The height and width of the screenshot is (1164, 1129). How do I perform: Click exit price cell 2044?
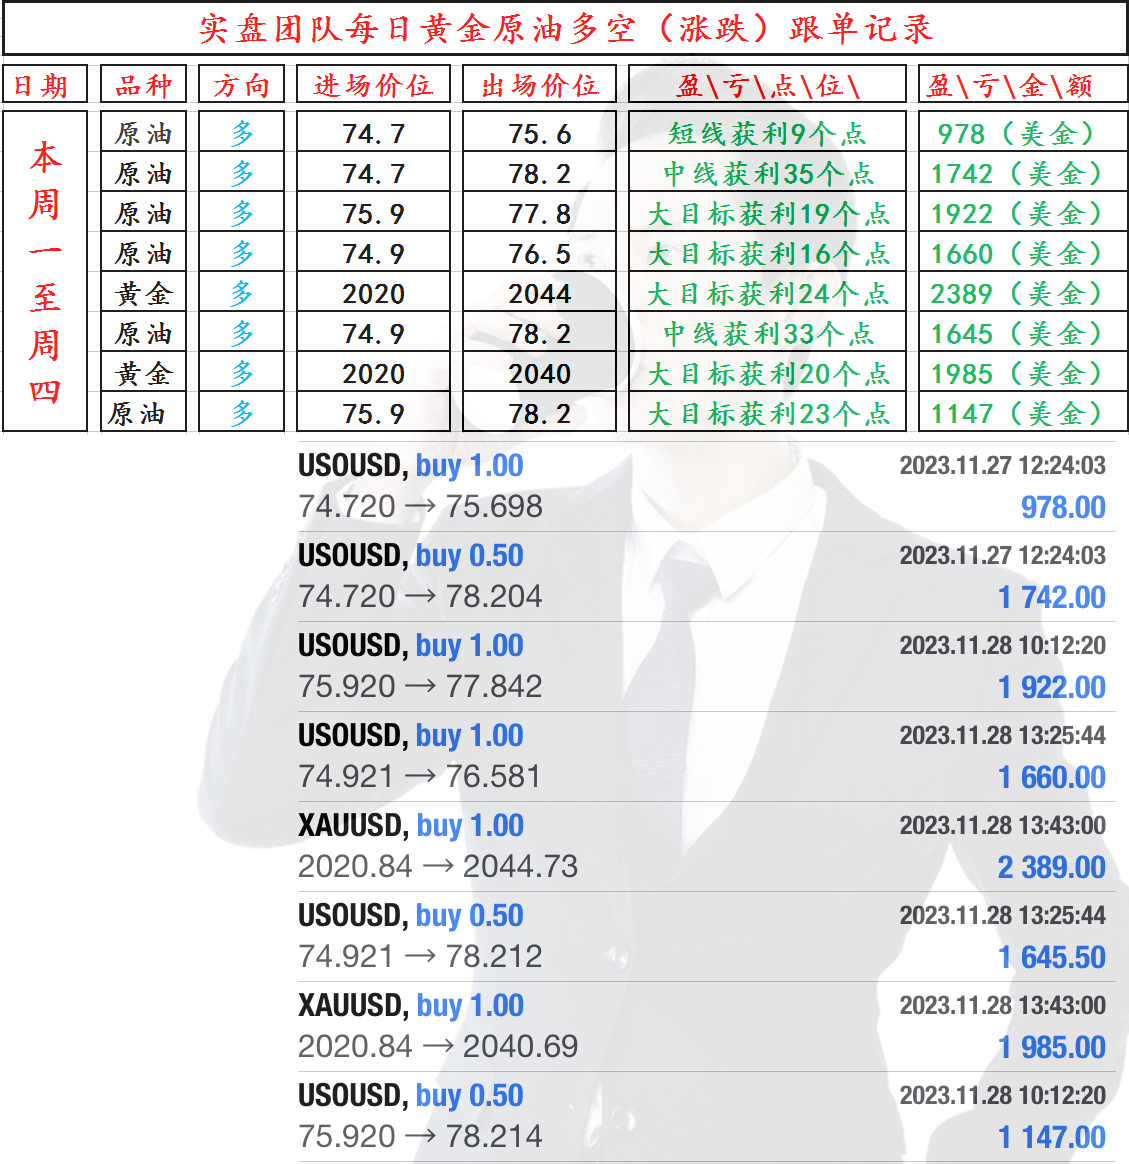click(540, 293)
